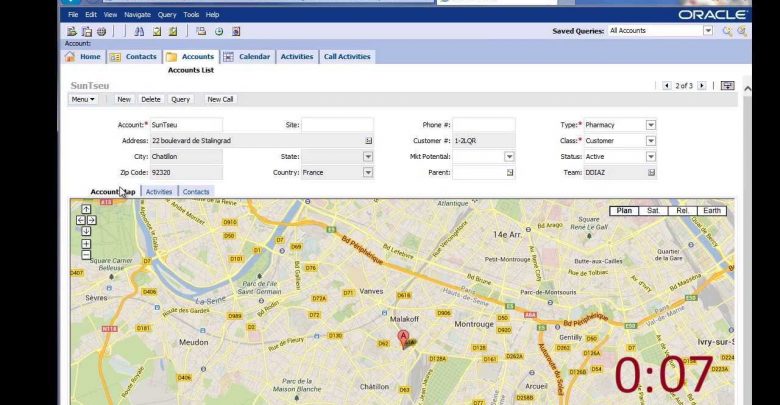The image size is (780, 405).
Task: Select the Account Map sub-tab
Action: click(x=113, y=192)
